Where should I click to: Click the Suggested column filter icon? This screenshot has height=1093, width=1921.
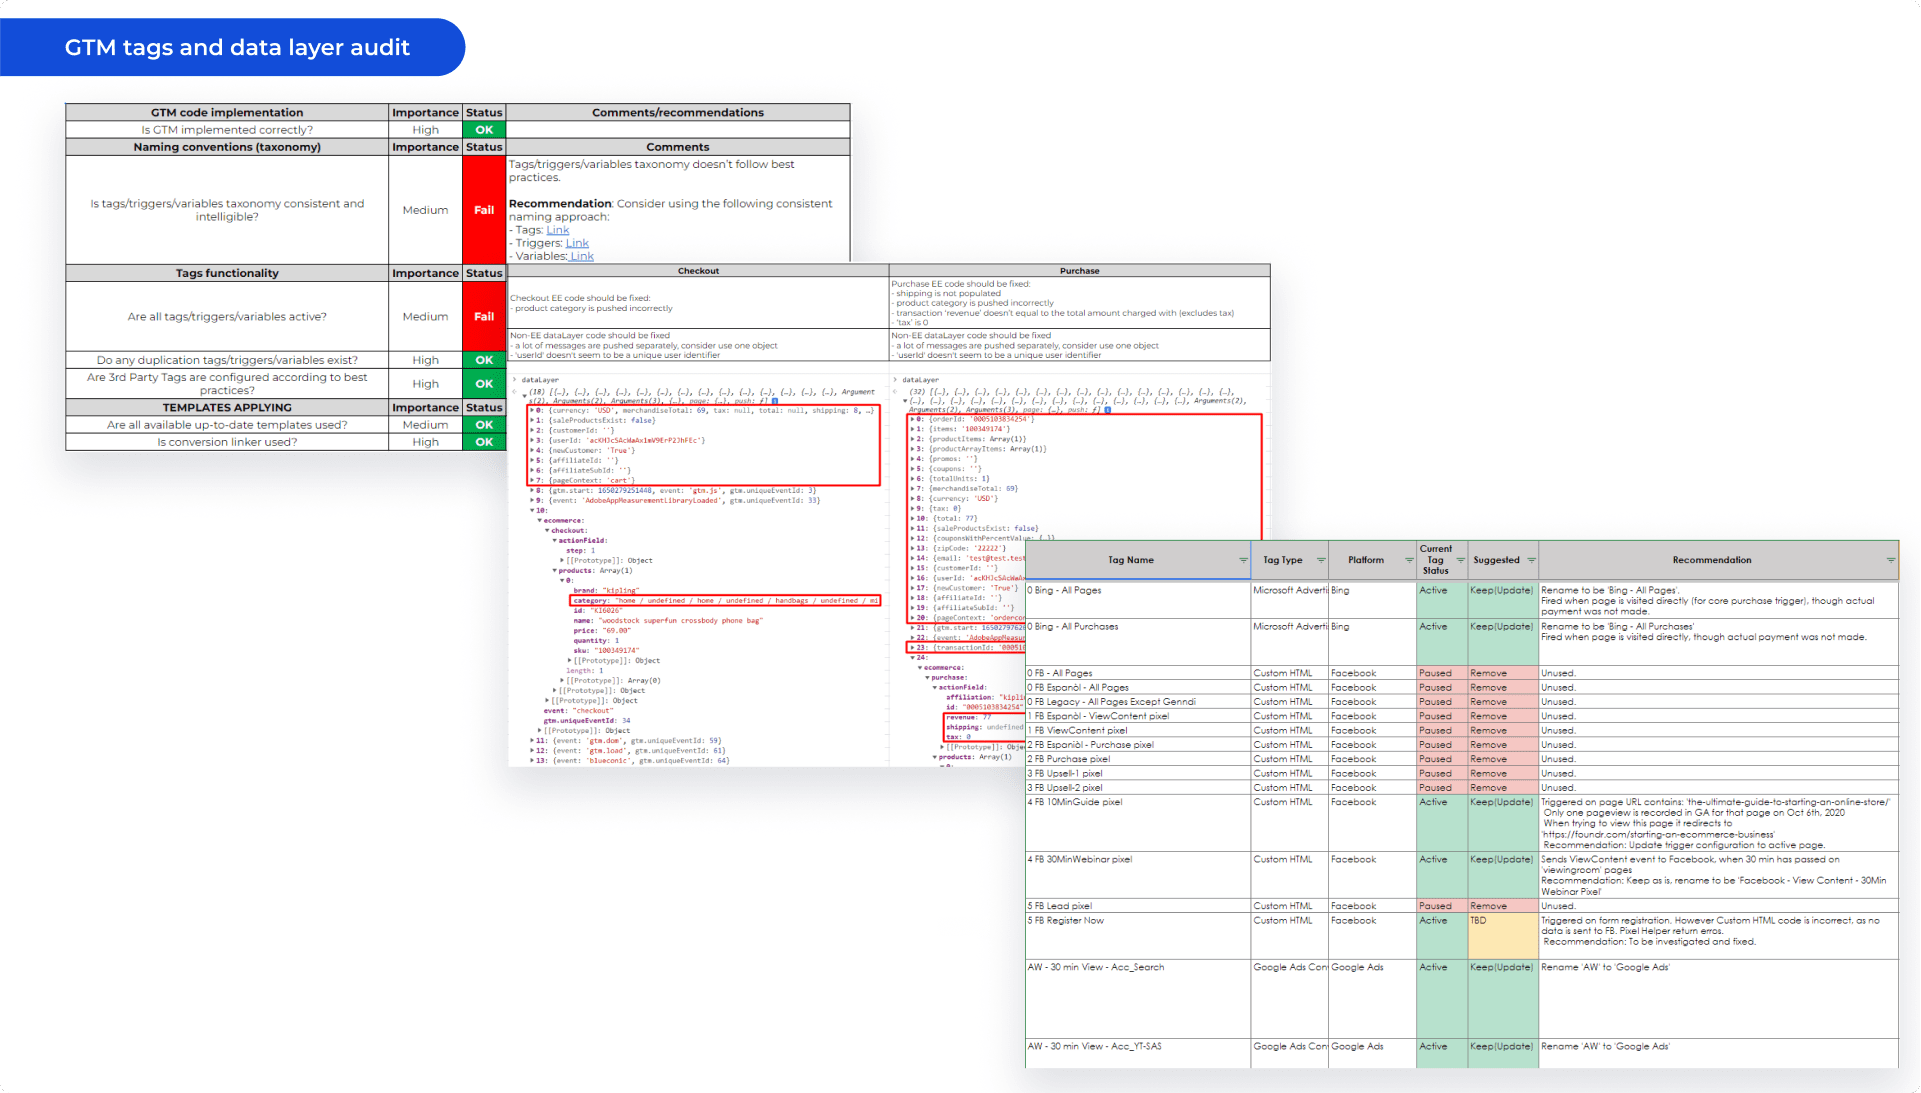click(1531, 560)
